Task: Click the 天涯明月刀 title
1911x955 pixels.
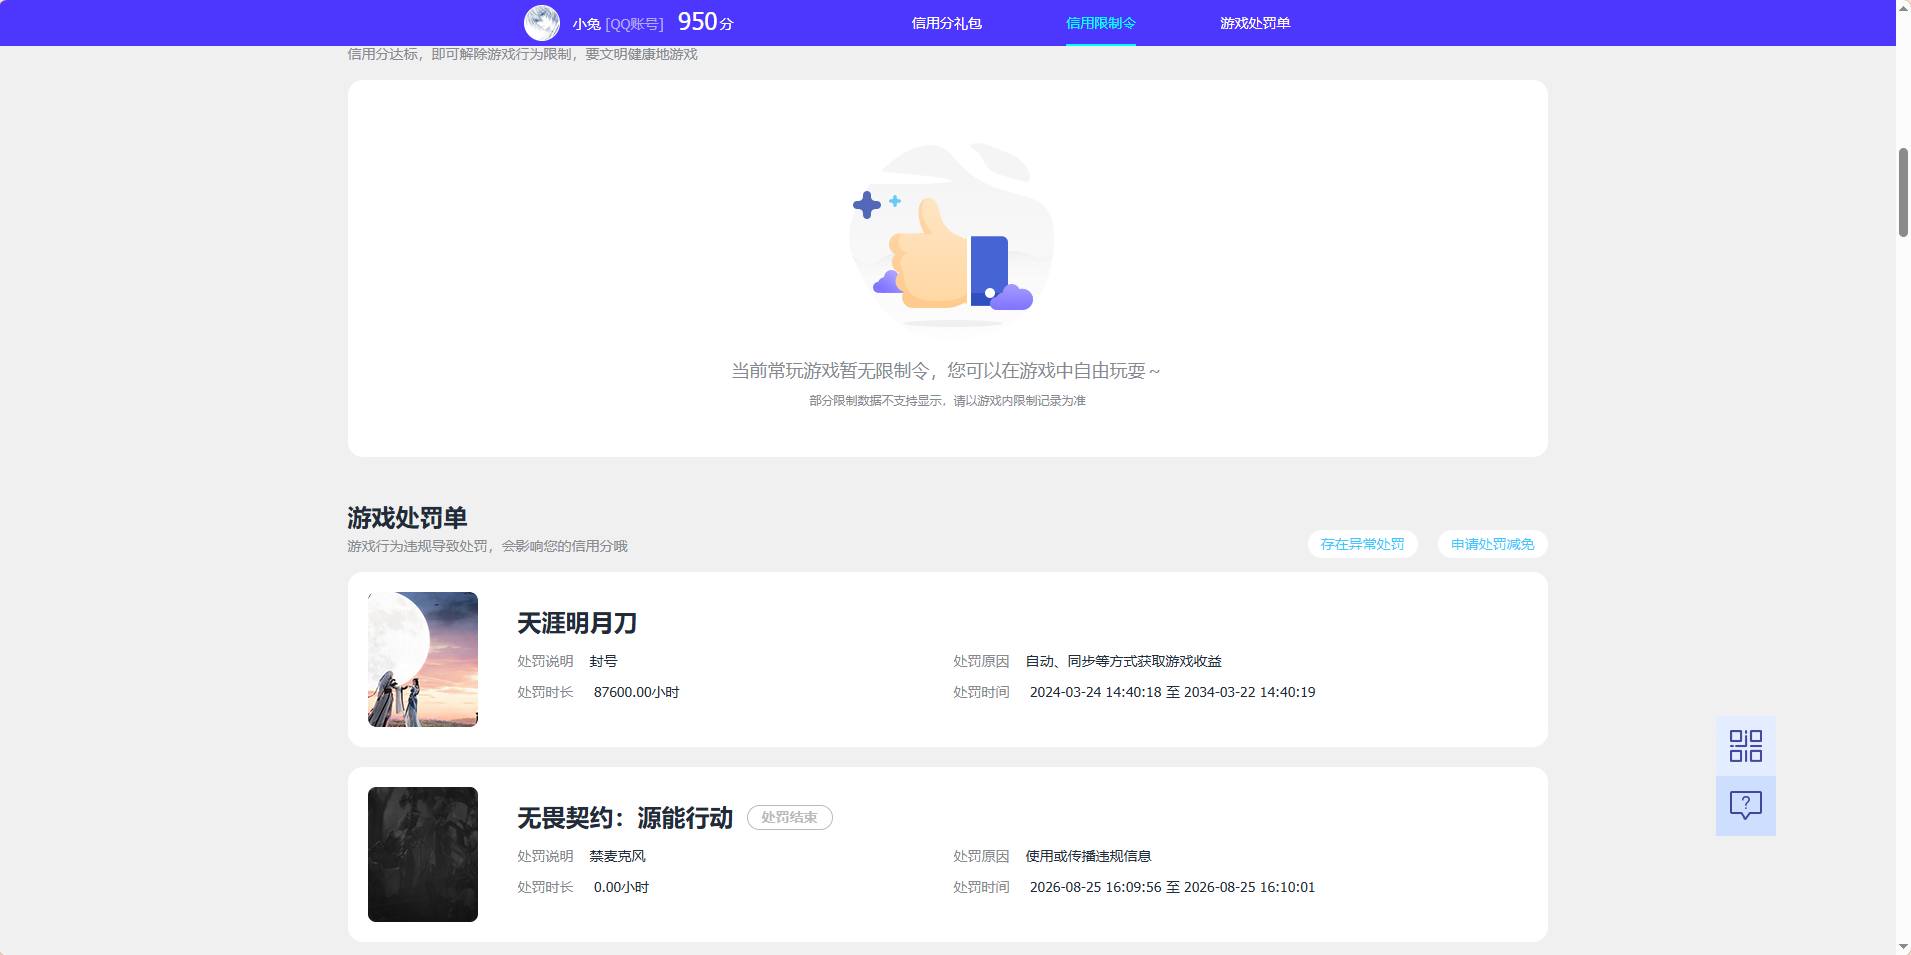Action: [577, 623]
